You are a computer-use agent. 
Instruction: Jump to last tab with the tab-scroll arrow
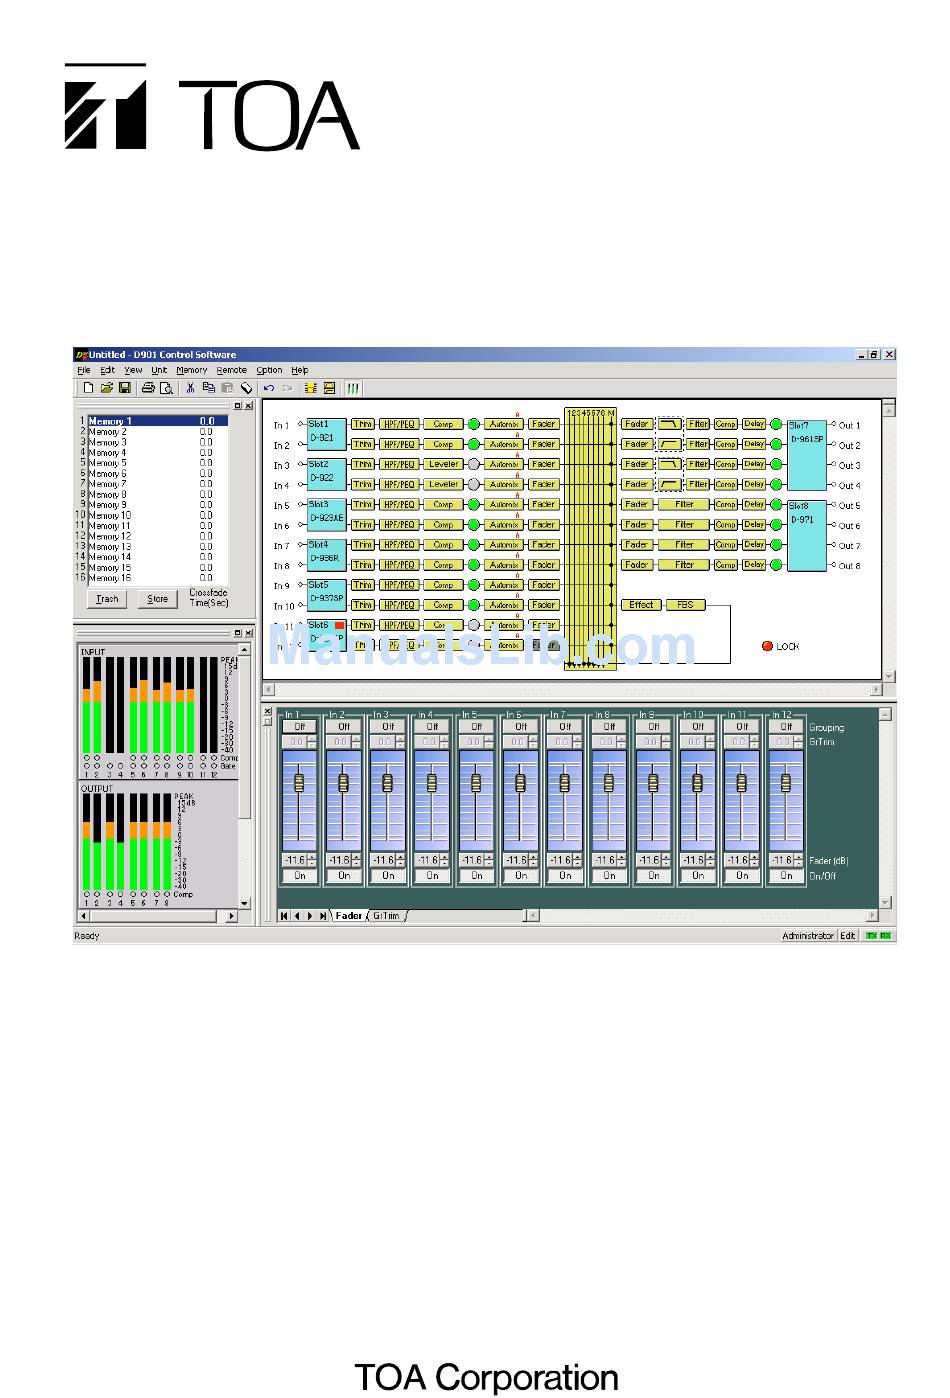coord(323,916)
